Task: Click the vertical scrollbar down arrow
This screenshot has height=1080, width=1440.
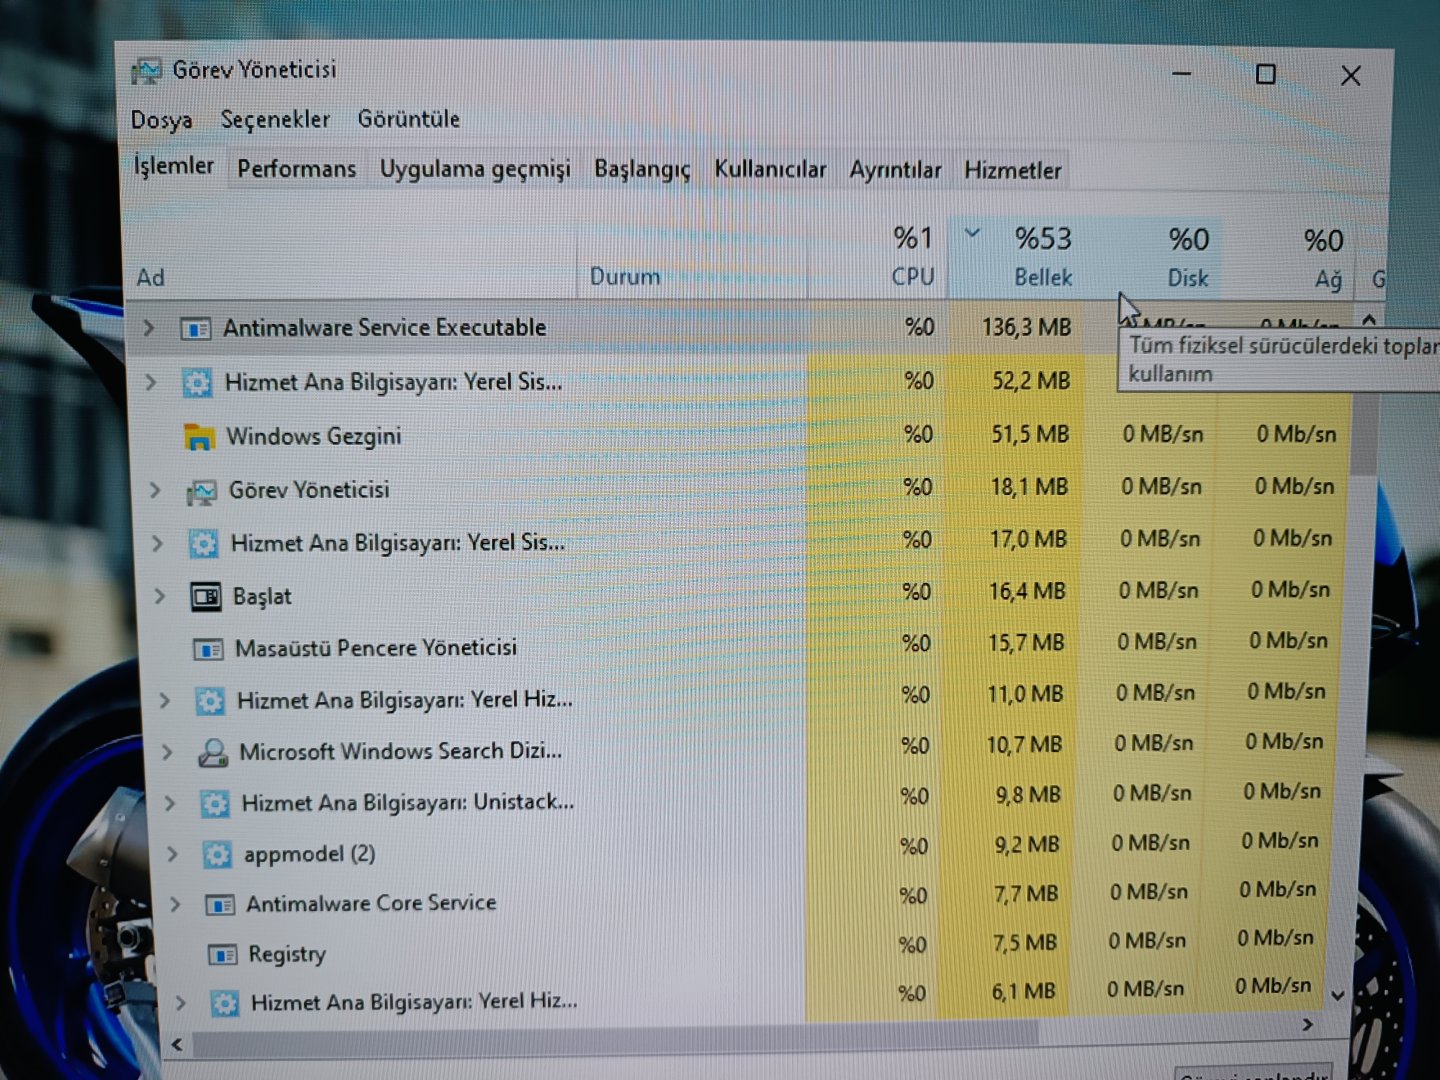Action: coord(1337,996)
